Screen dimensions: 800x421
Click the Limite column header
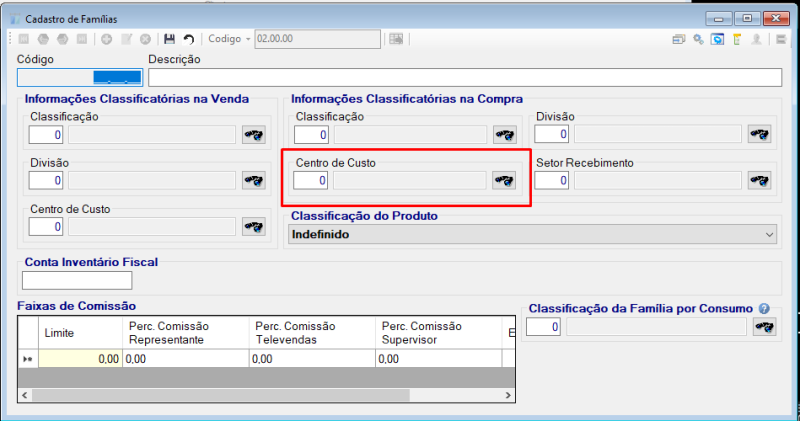point(81,333)
